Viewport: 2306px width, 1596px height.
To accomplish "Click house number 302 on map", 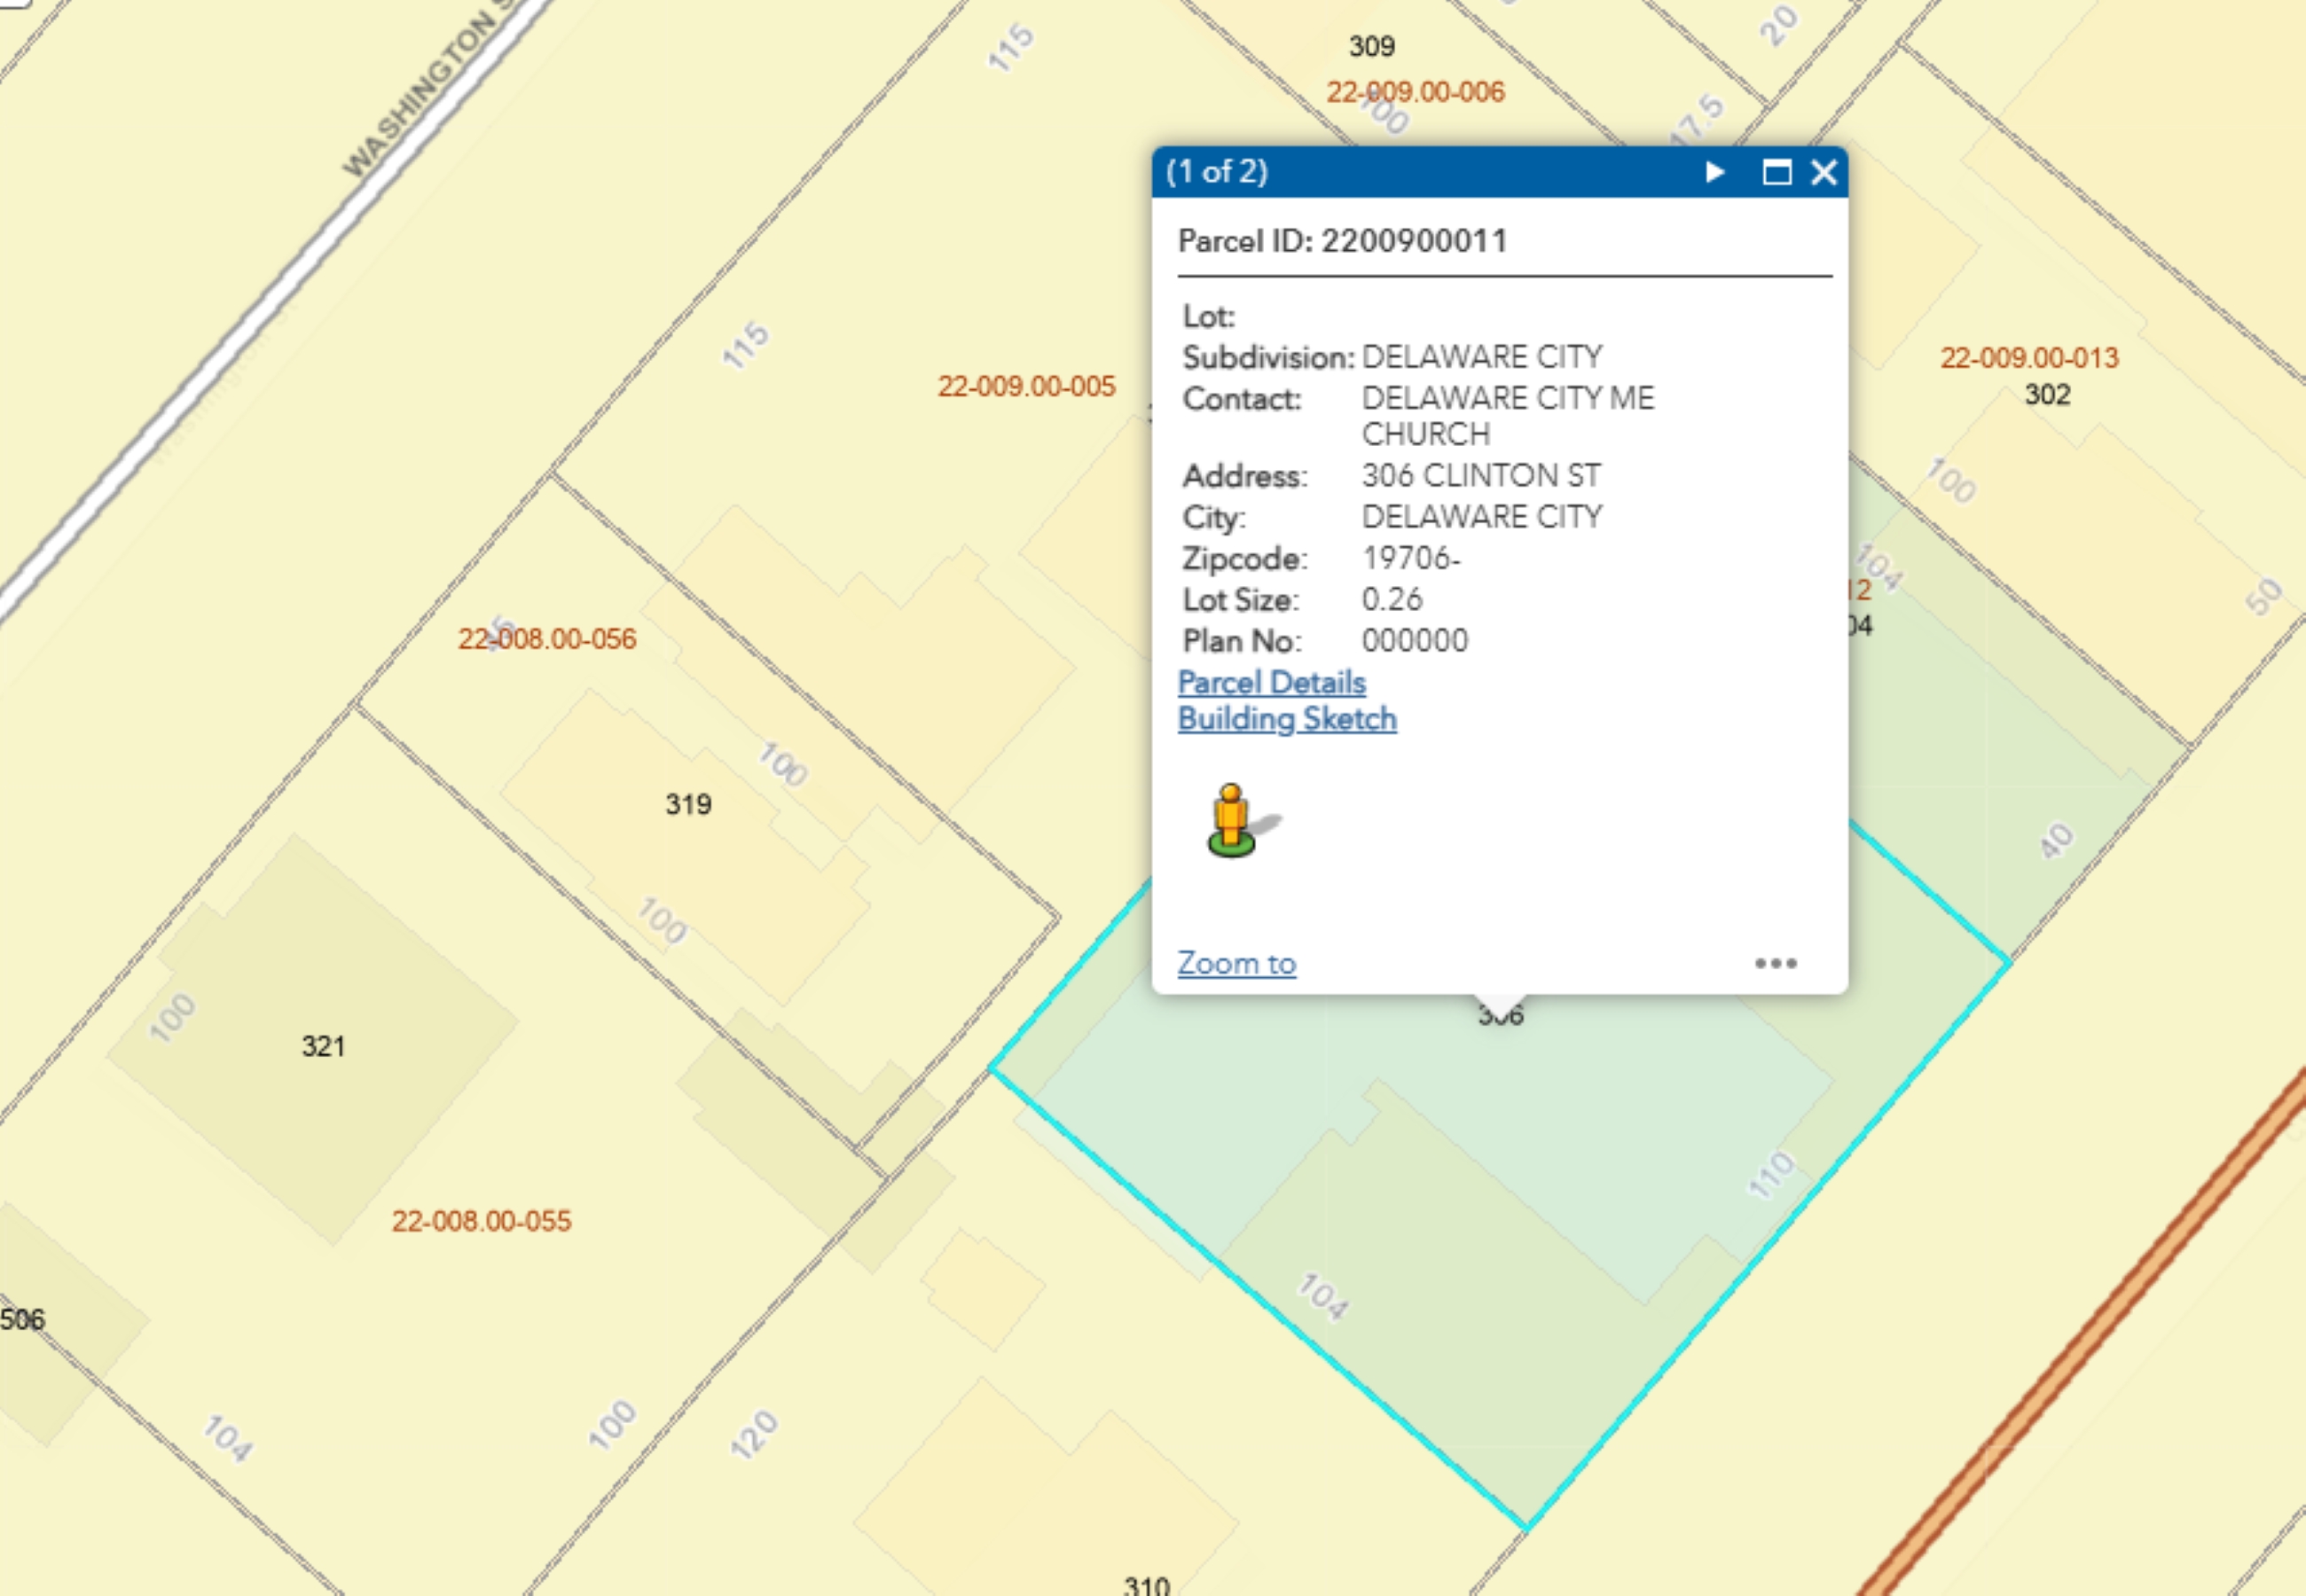I will pyautogui.click(x=2047, y=394).
